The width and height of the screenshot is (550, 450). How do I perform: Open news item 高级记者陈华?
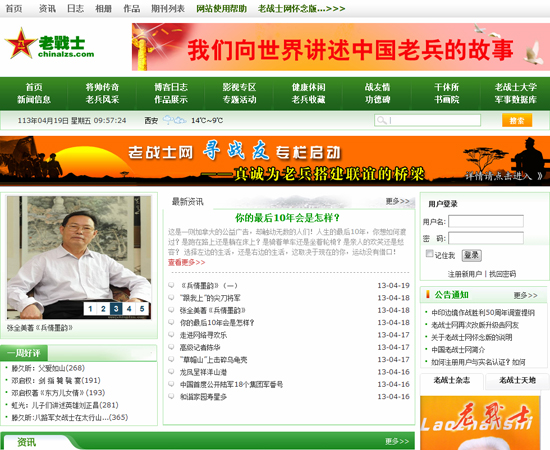click(200, 347)
